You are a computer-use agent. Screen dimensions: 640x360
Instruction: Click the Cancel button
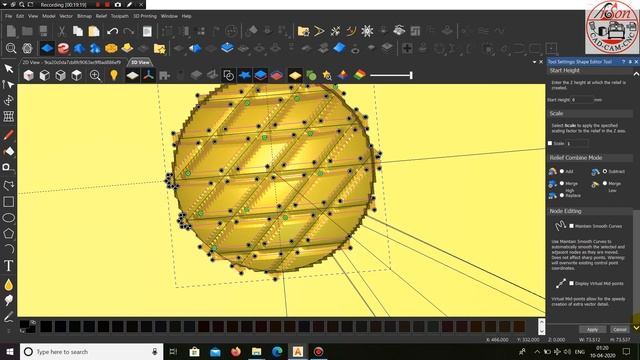(619, 329)
